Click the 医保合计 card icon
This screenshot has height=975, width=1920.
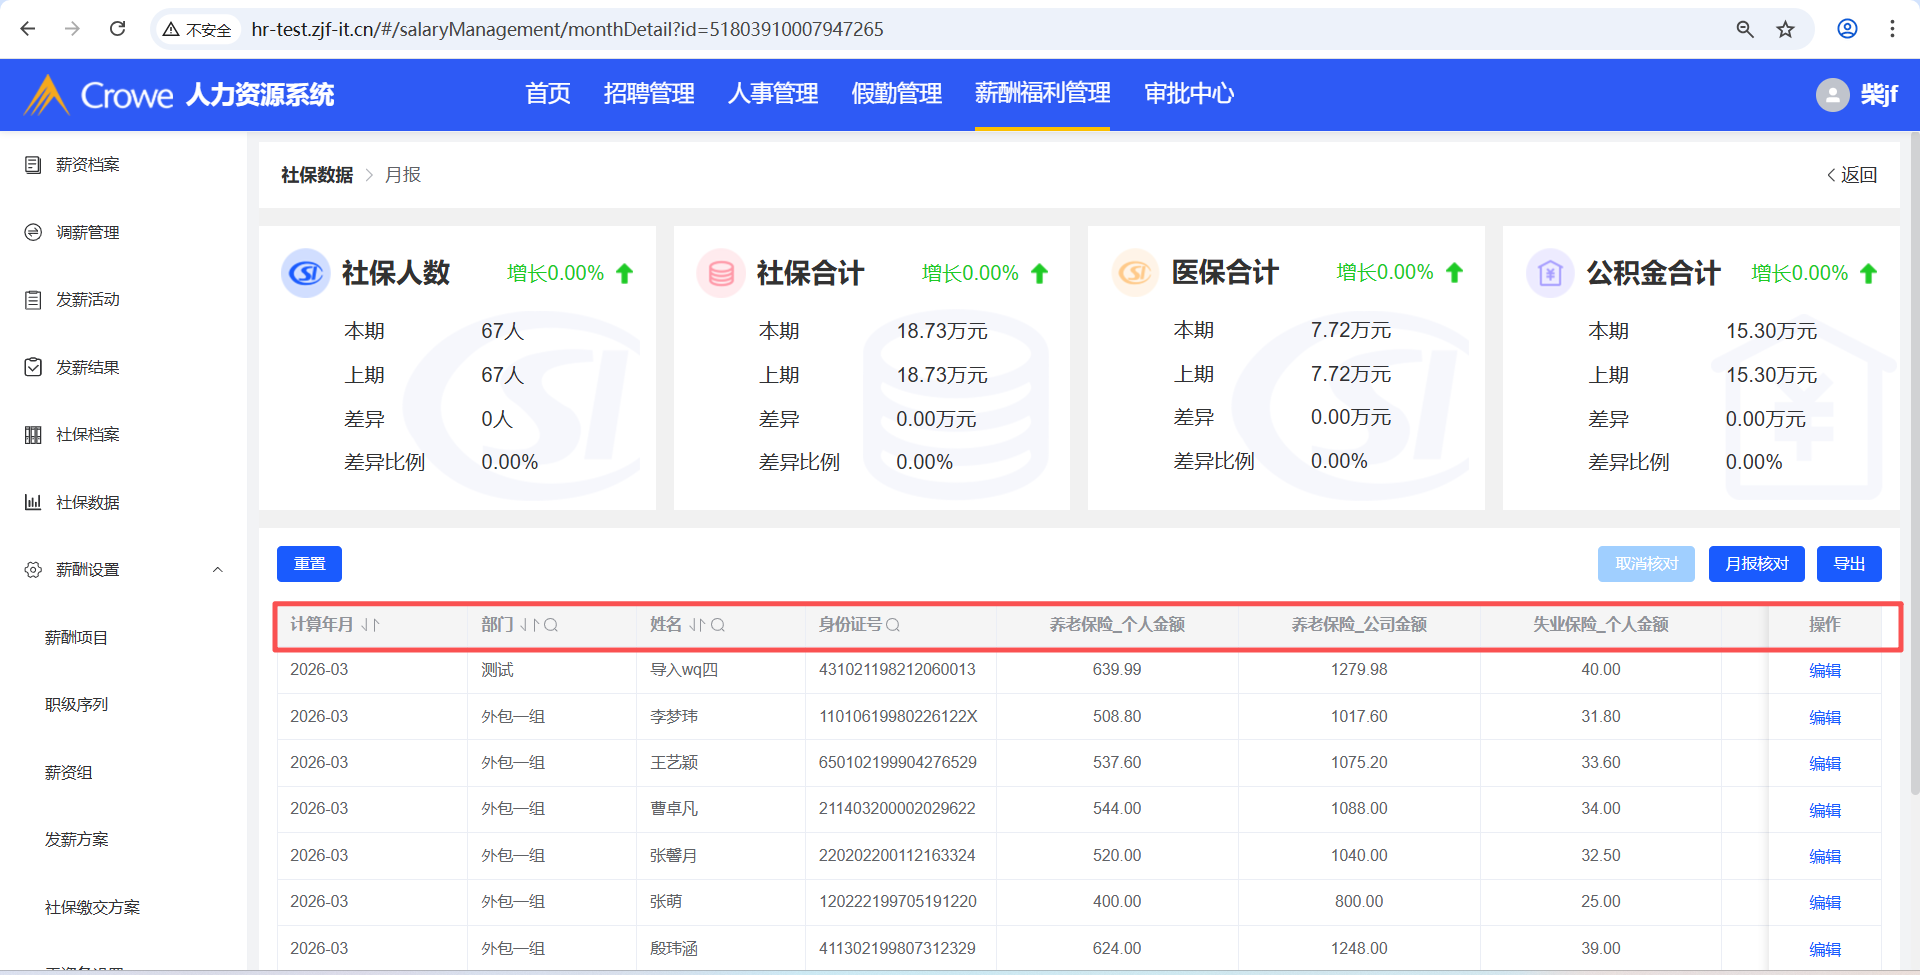pos(1135,273)
